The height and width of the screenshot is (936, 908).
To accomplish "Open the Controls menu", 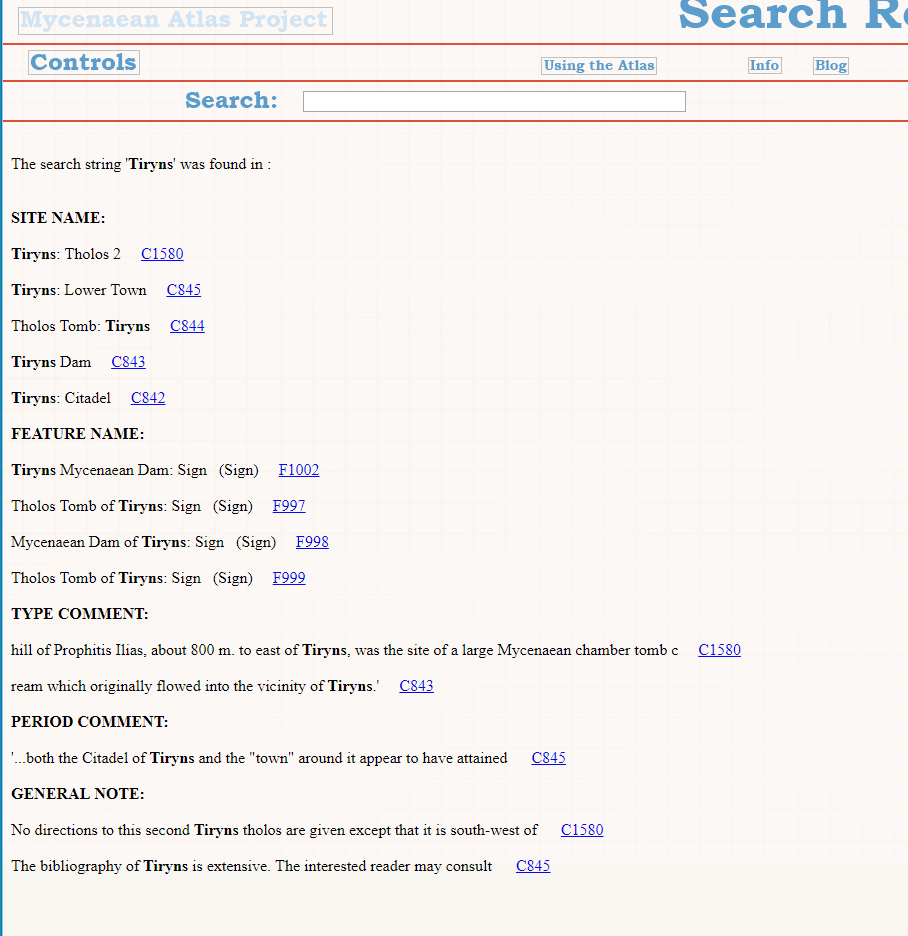I will 84,63.
